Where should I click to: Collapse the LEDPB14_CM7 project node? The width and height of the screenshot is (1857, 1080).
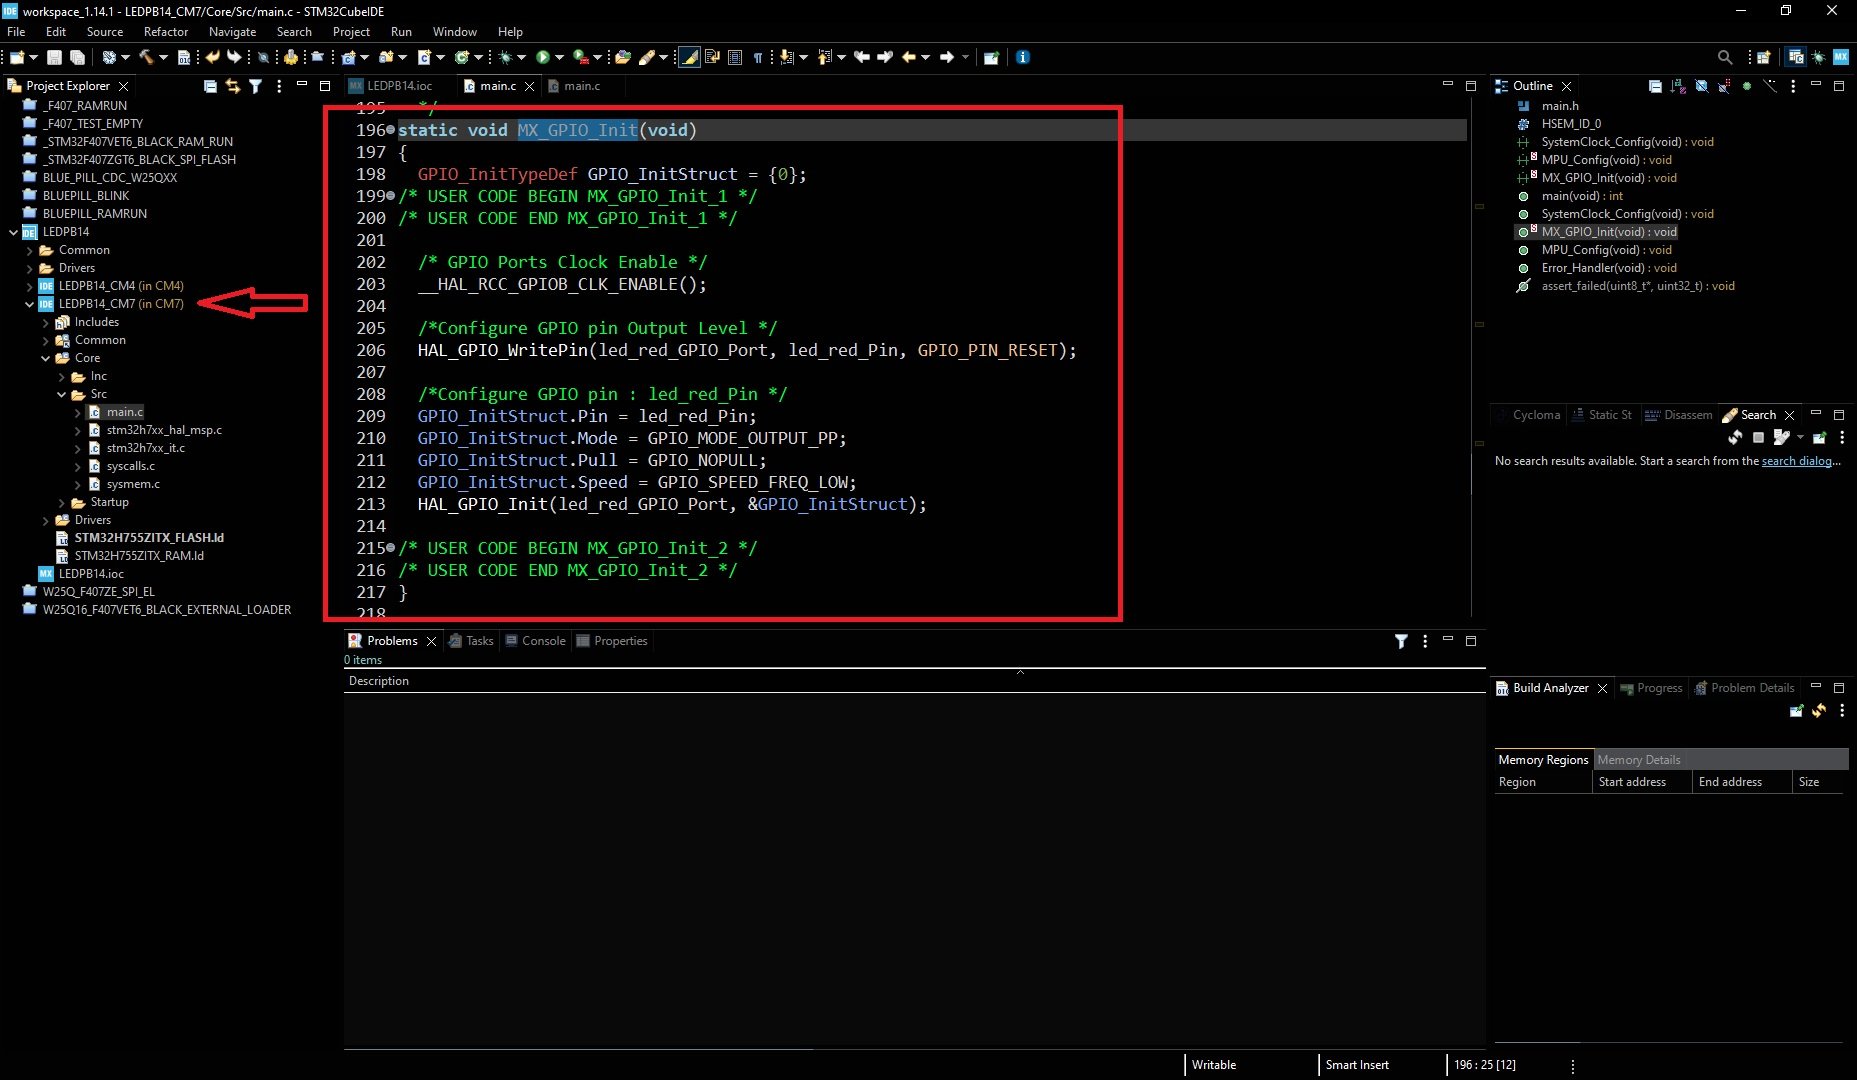pyautogui.click(x=30, y=304)
